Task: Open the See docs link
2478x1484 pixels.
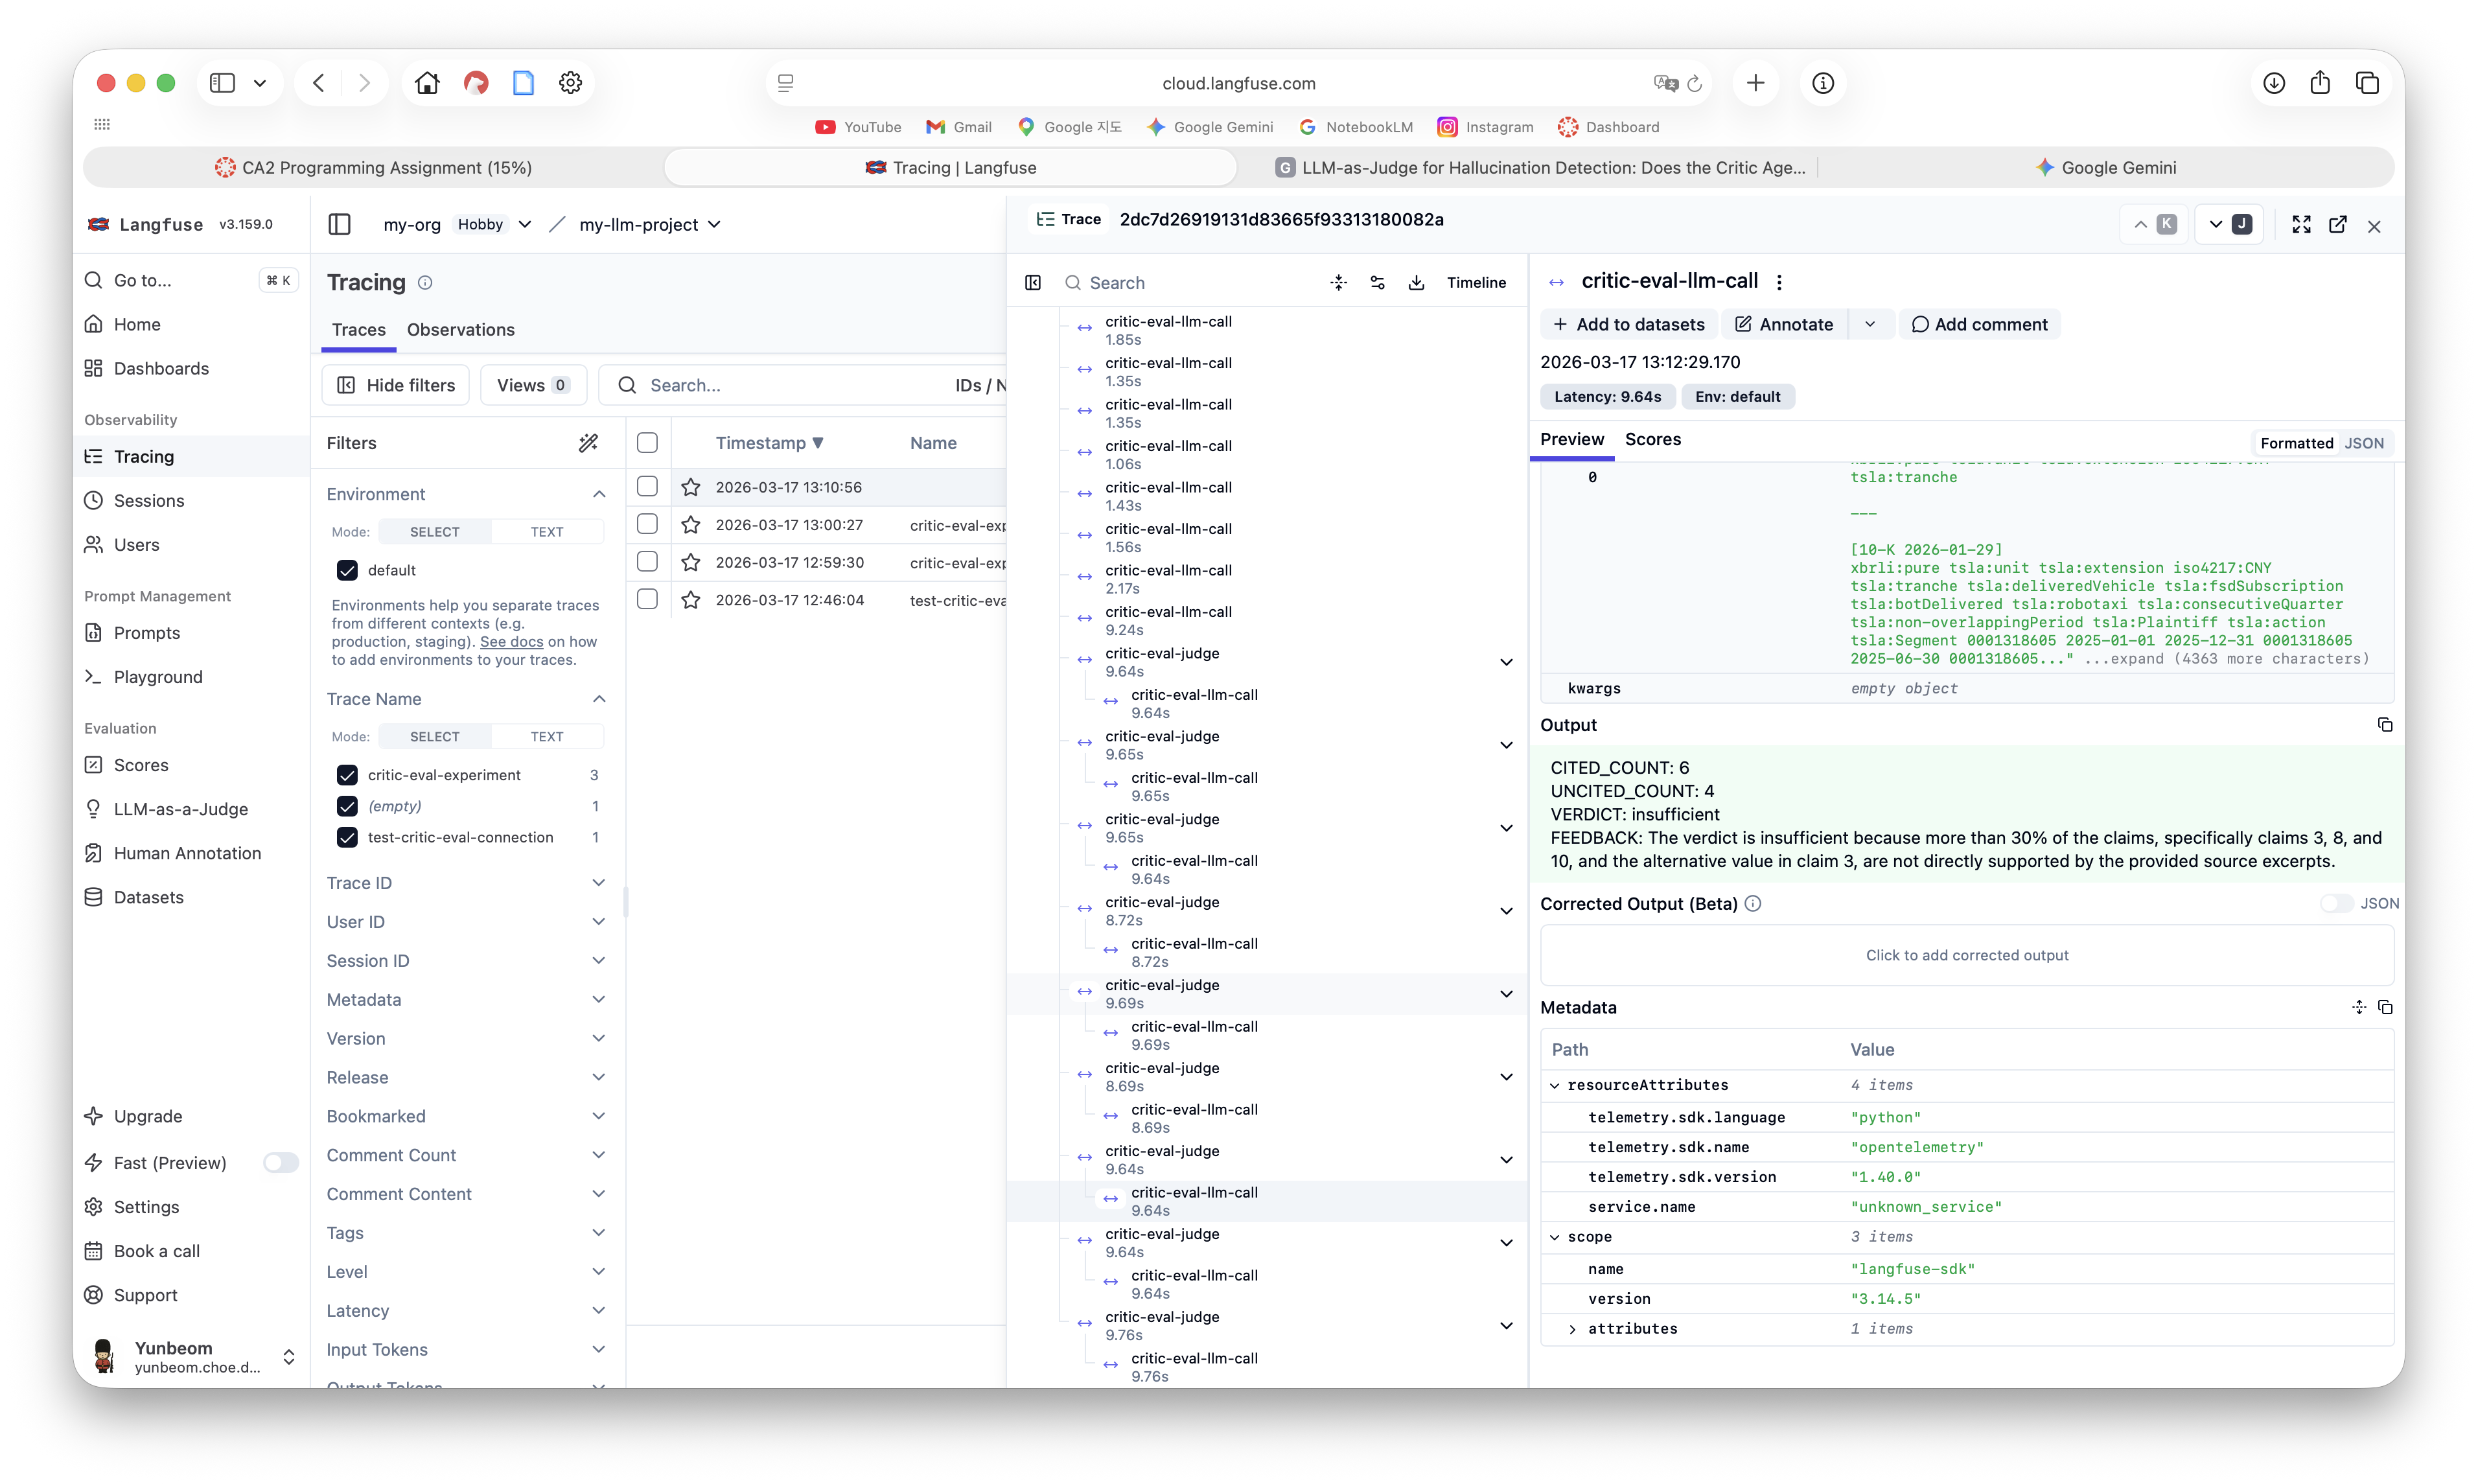Action: coord(511,642)
